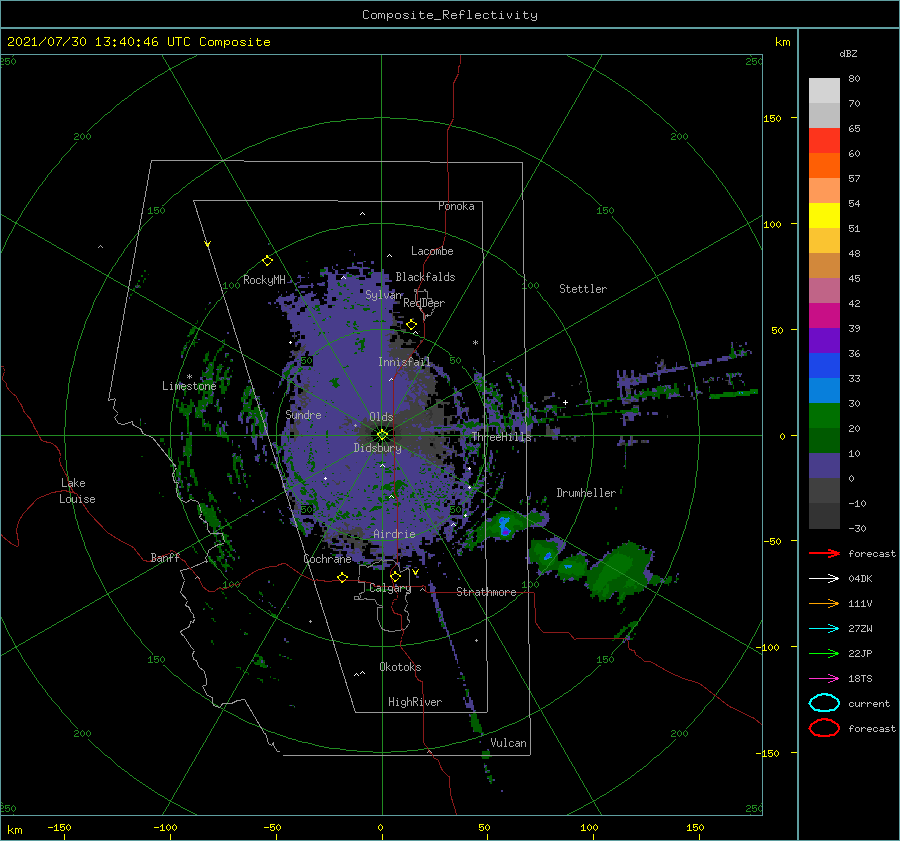
Task: Select the red forecast ellipse icon
Action: (824, 728)
